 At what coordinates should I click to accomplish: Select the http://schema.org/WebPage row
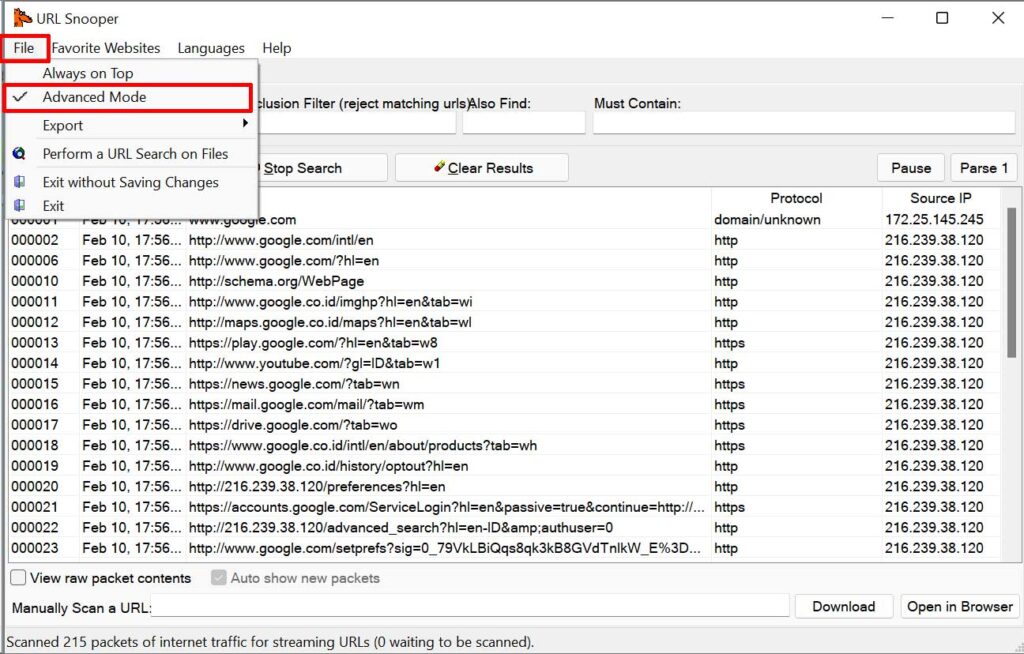[x=504, y=281]
